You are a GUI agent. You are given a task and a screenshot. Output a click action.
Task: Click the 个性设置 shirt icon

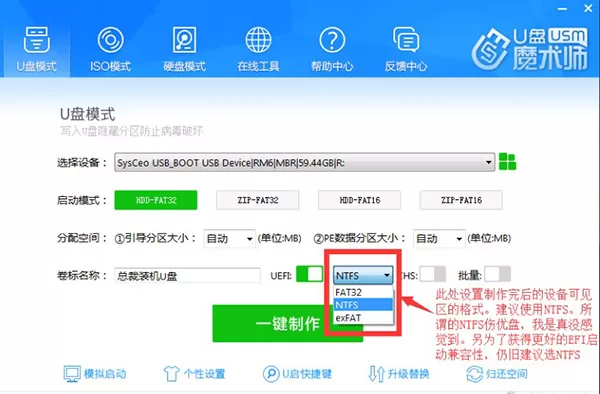171,374
